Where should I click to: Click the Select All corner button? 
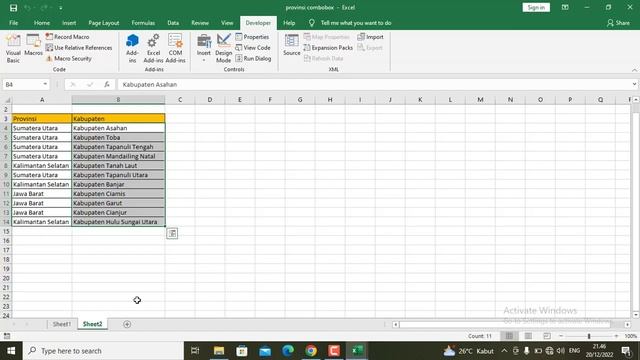[x=6, y=100]
